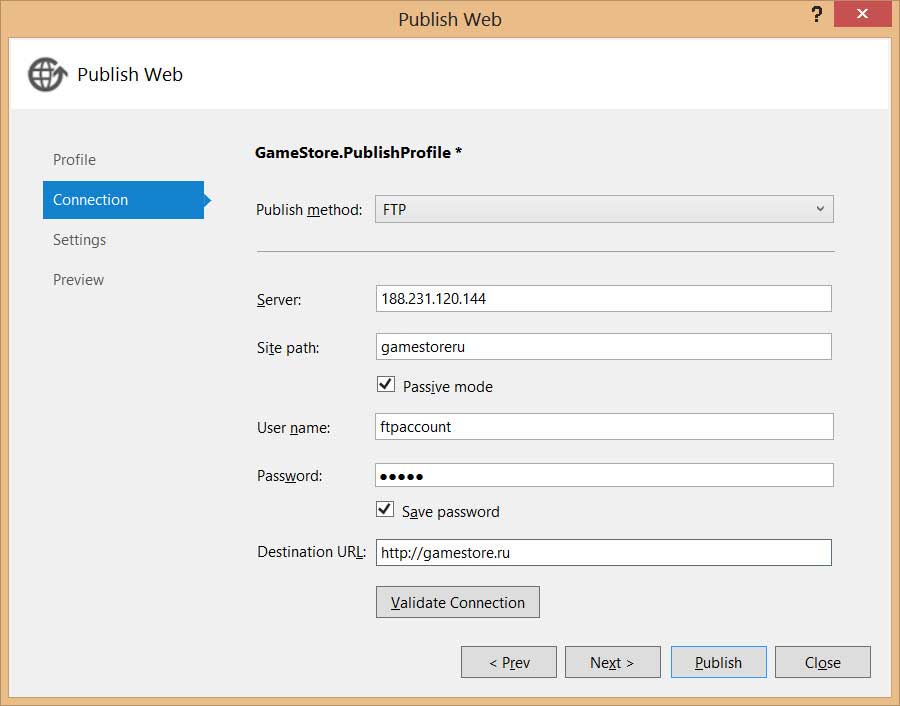Switch to the Profile step
Screen dimensions: 900x706
(x=74, y=160)
